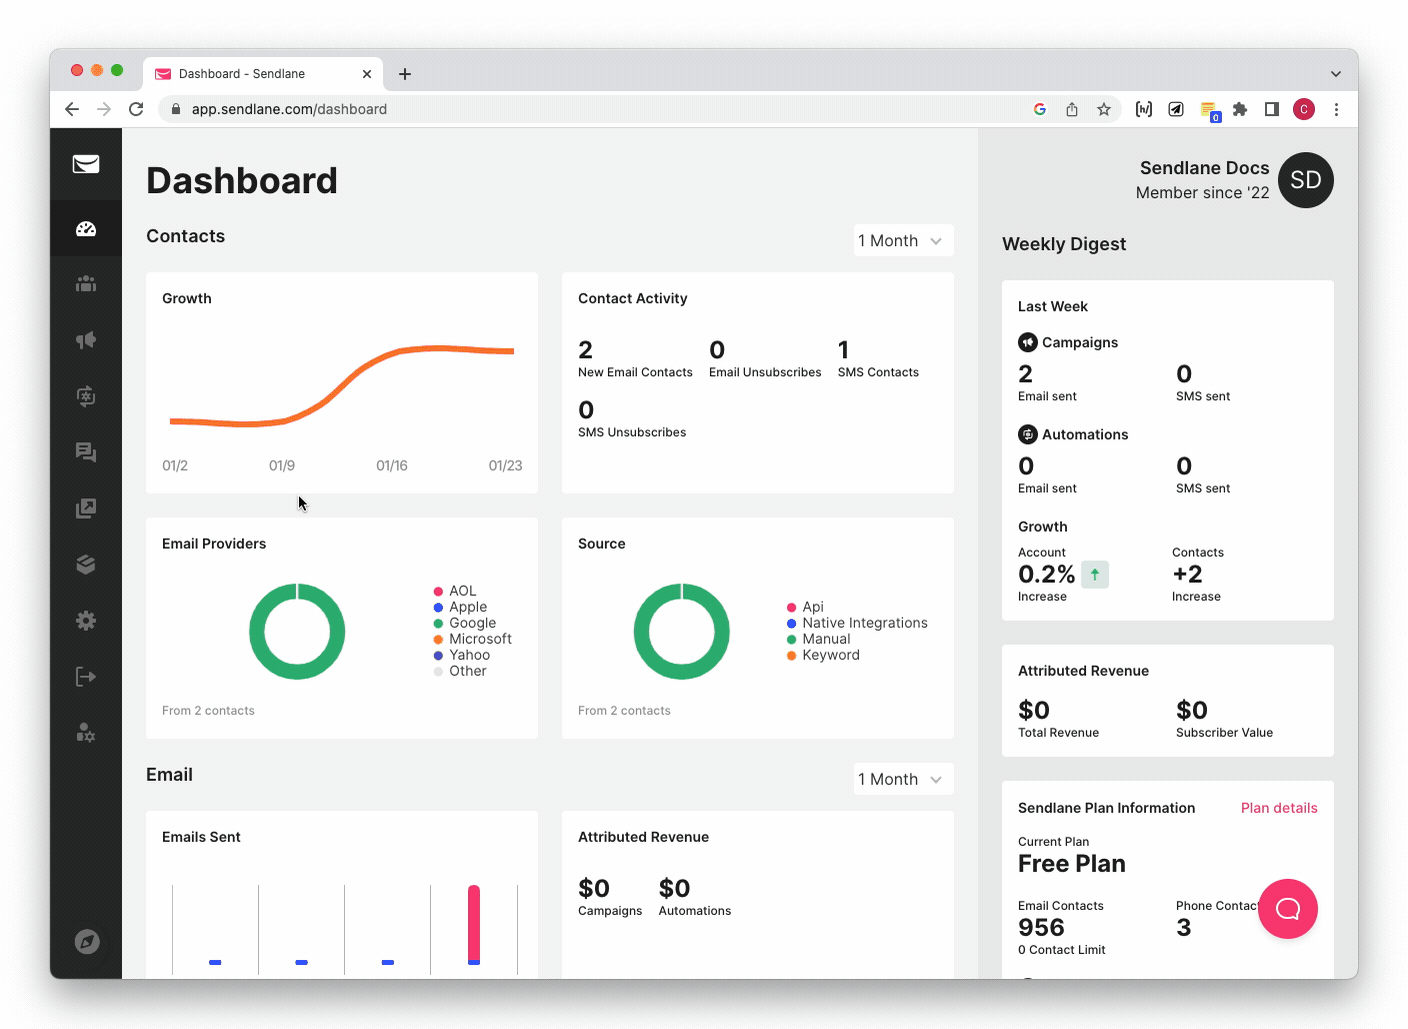Viewport: 1408px width, 1029px height.
Task: Click the green growth up-arrow badge
Action: click(x=1095, y=574)
